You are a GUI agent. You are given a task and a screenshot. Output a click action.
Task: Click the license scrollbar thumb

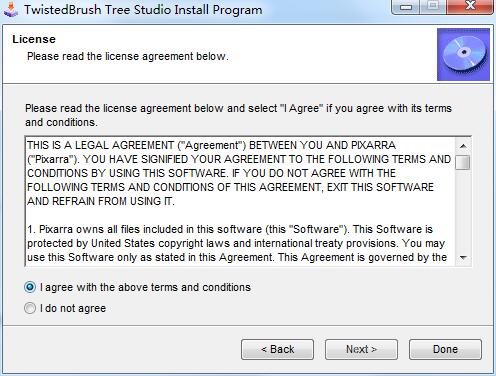coord(463,163)
